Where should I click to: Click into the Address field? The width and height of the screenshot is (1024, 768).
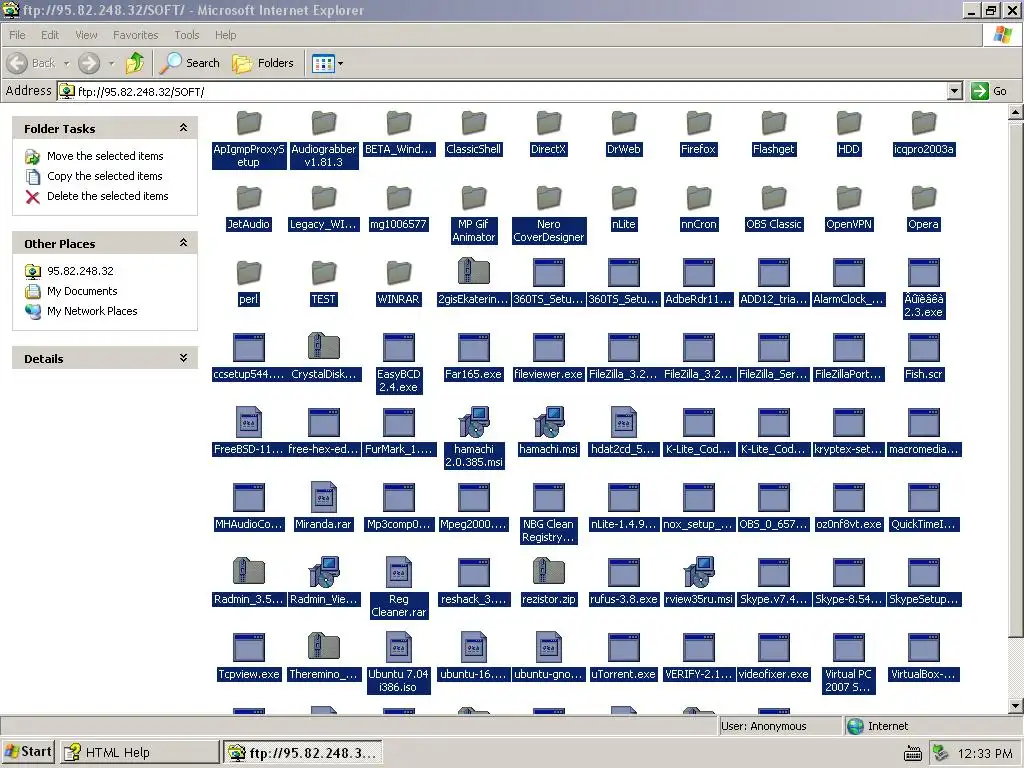pyautogui.click(x=502, y=91)
